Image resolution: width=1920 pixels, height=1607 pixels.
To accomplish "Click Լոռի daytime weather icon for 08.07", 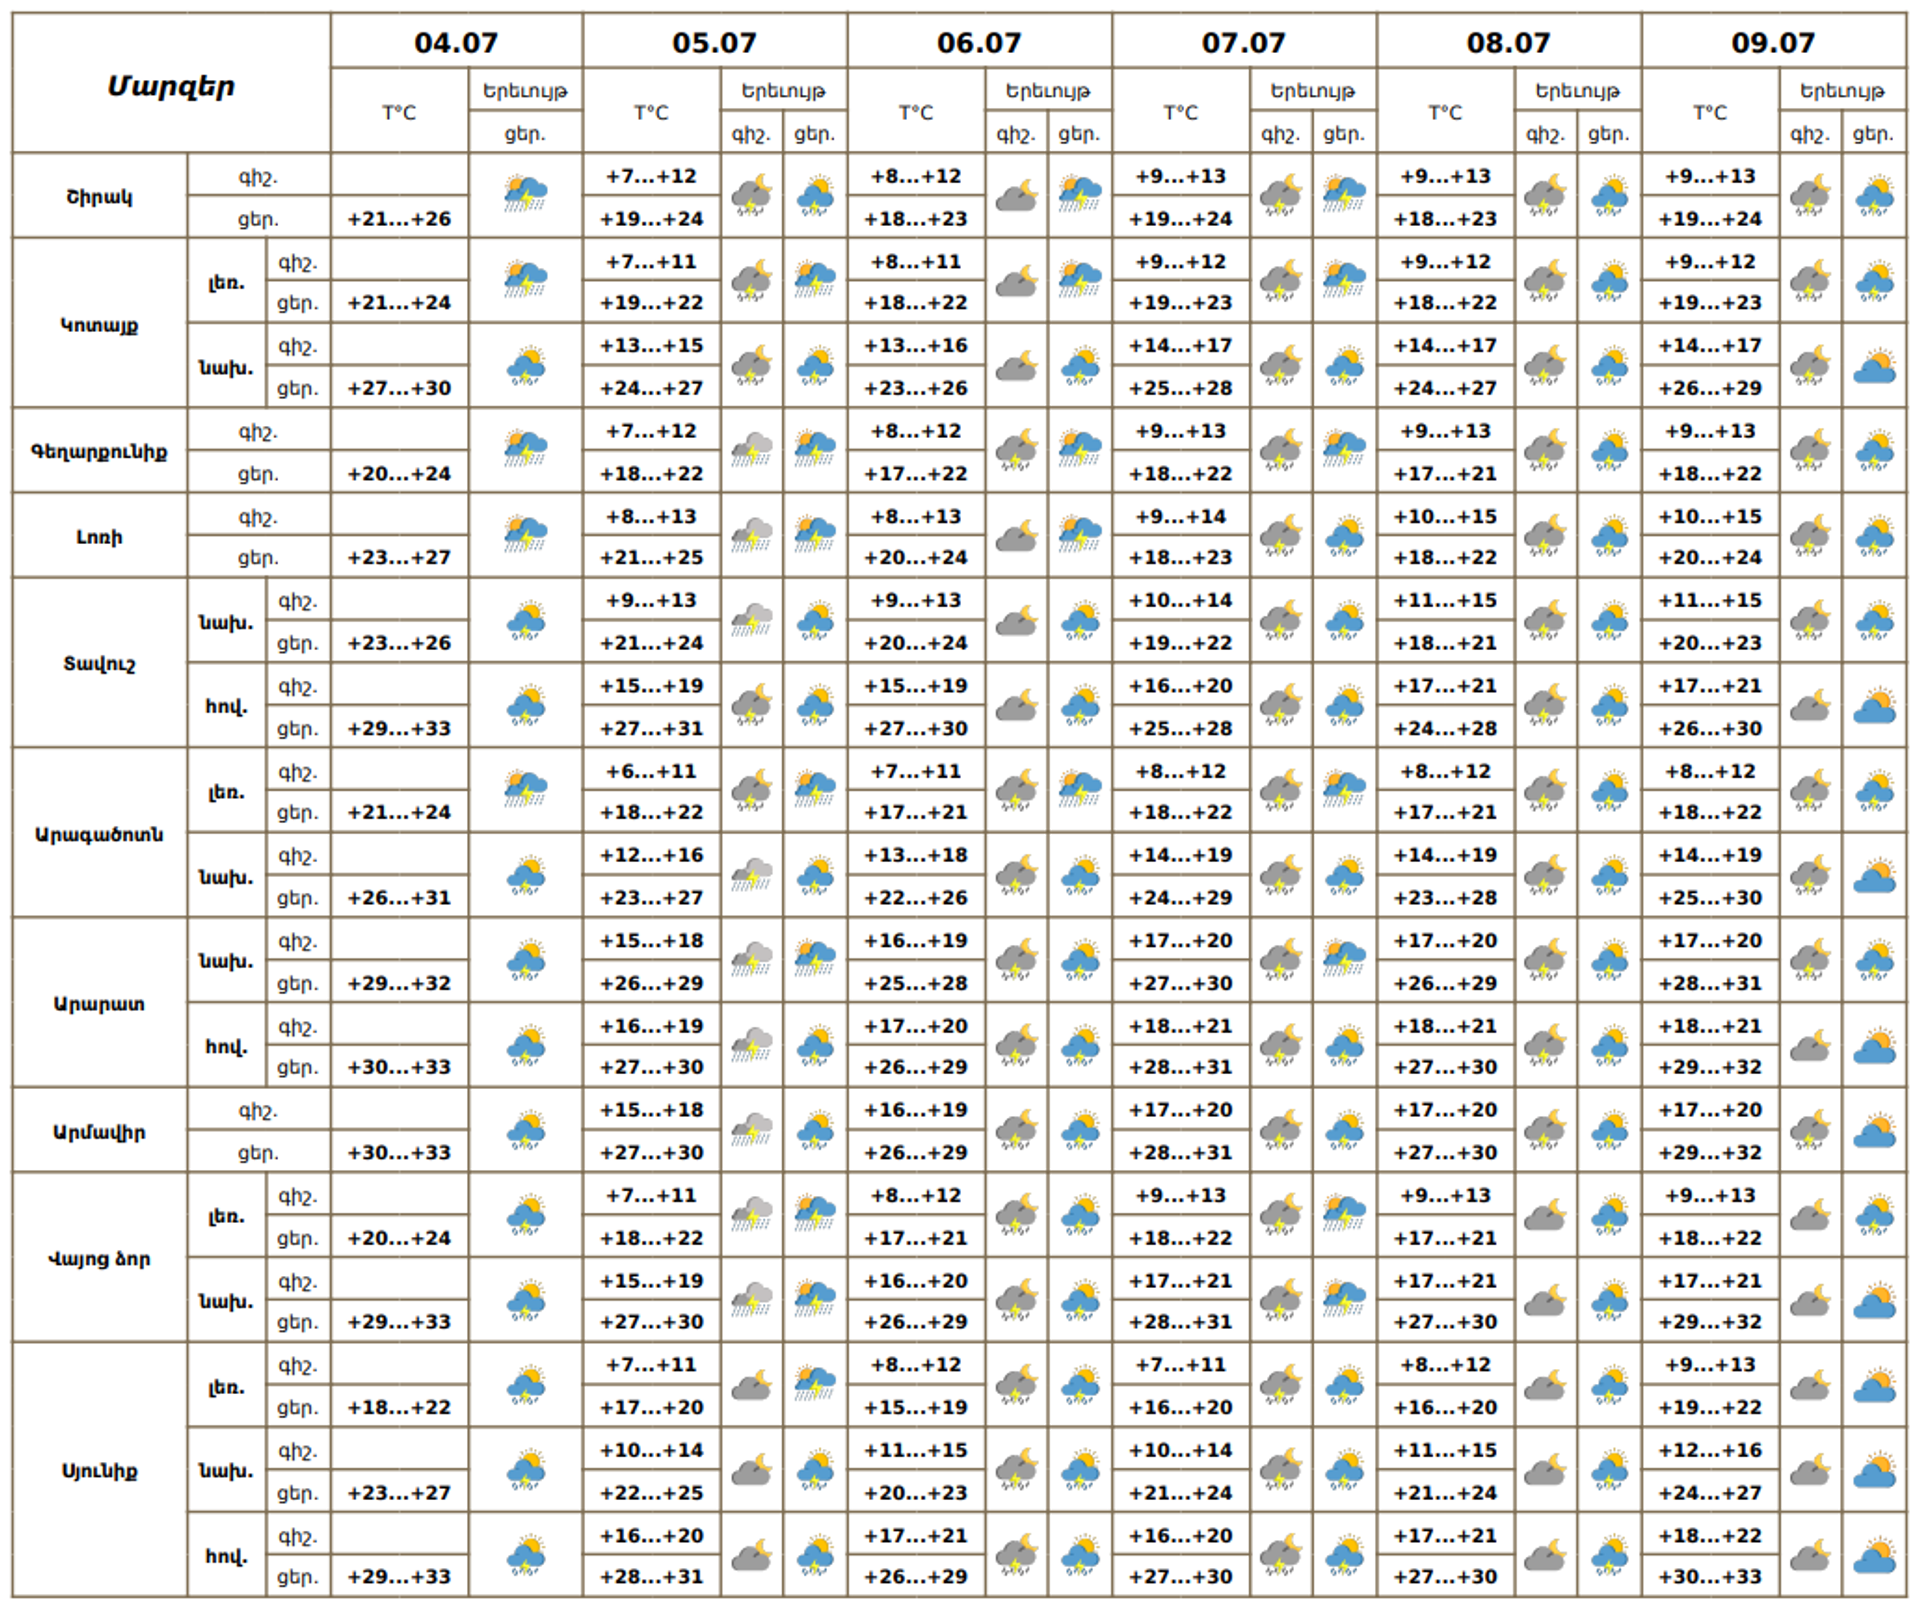I will pyautogui.click(x=1609, y=534).
